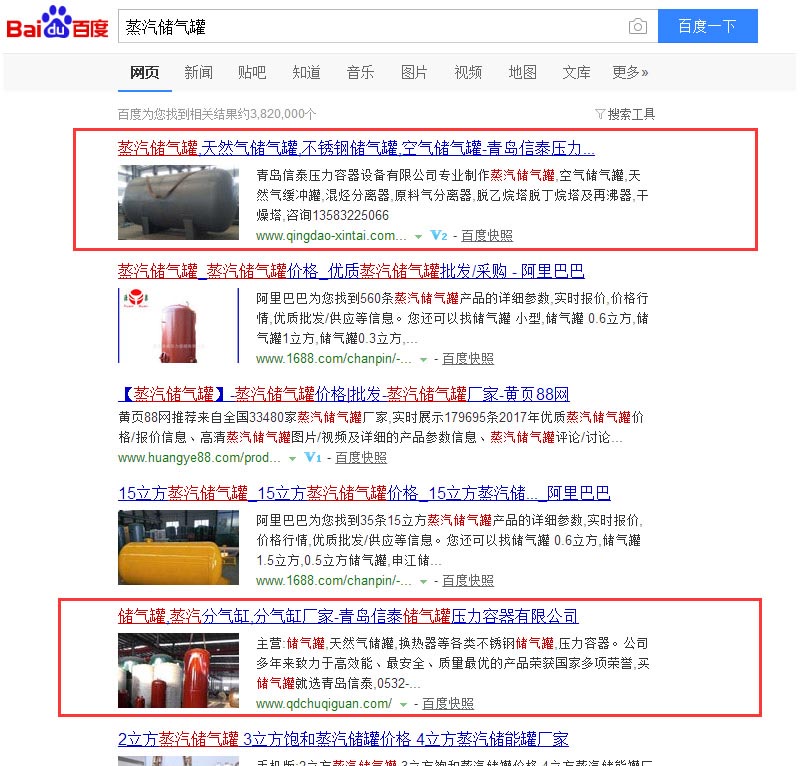This screenshot has width=800, height=766.
Task: Switch to the 图片 tab
Action: click(414, 72)
